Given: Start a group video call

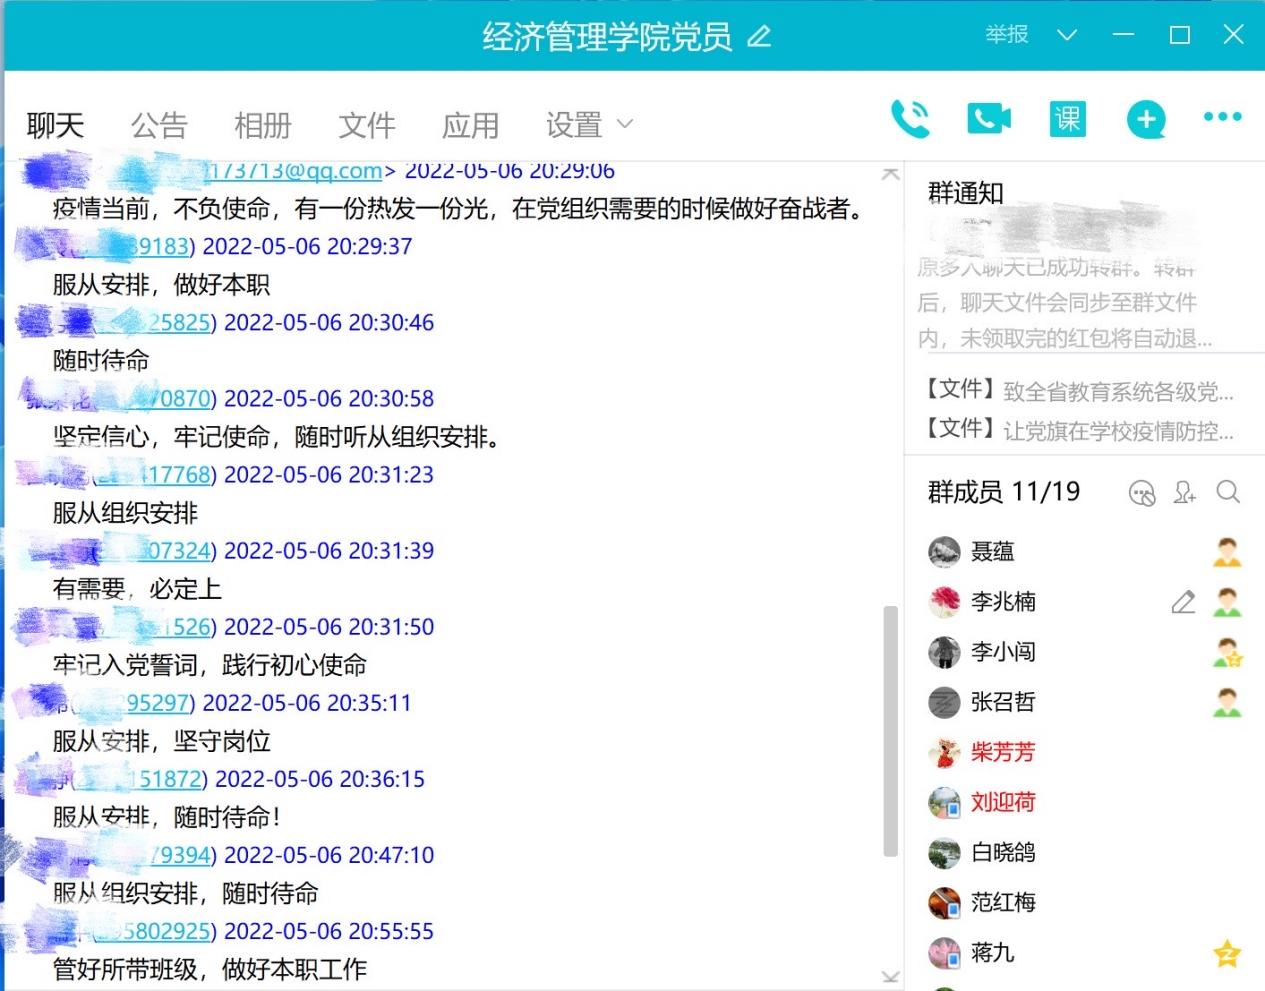Looking at the screenshot, I should pyautogui.click(x=988, y=119).
